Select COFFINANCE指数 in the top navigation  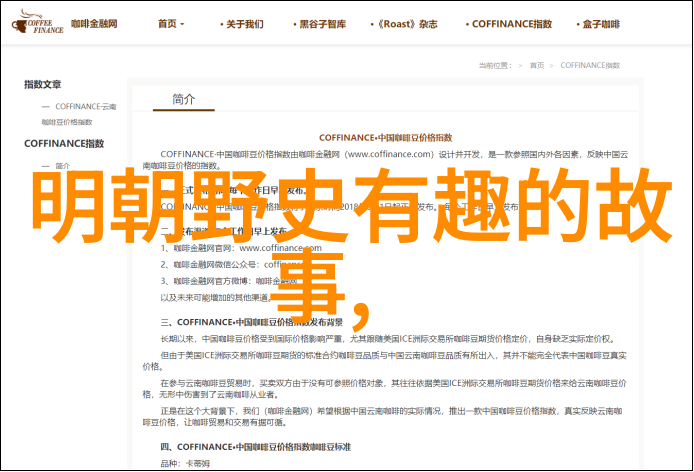pos(509,24)
